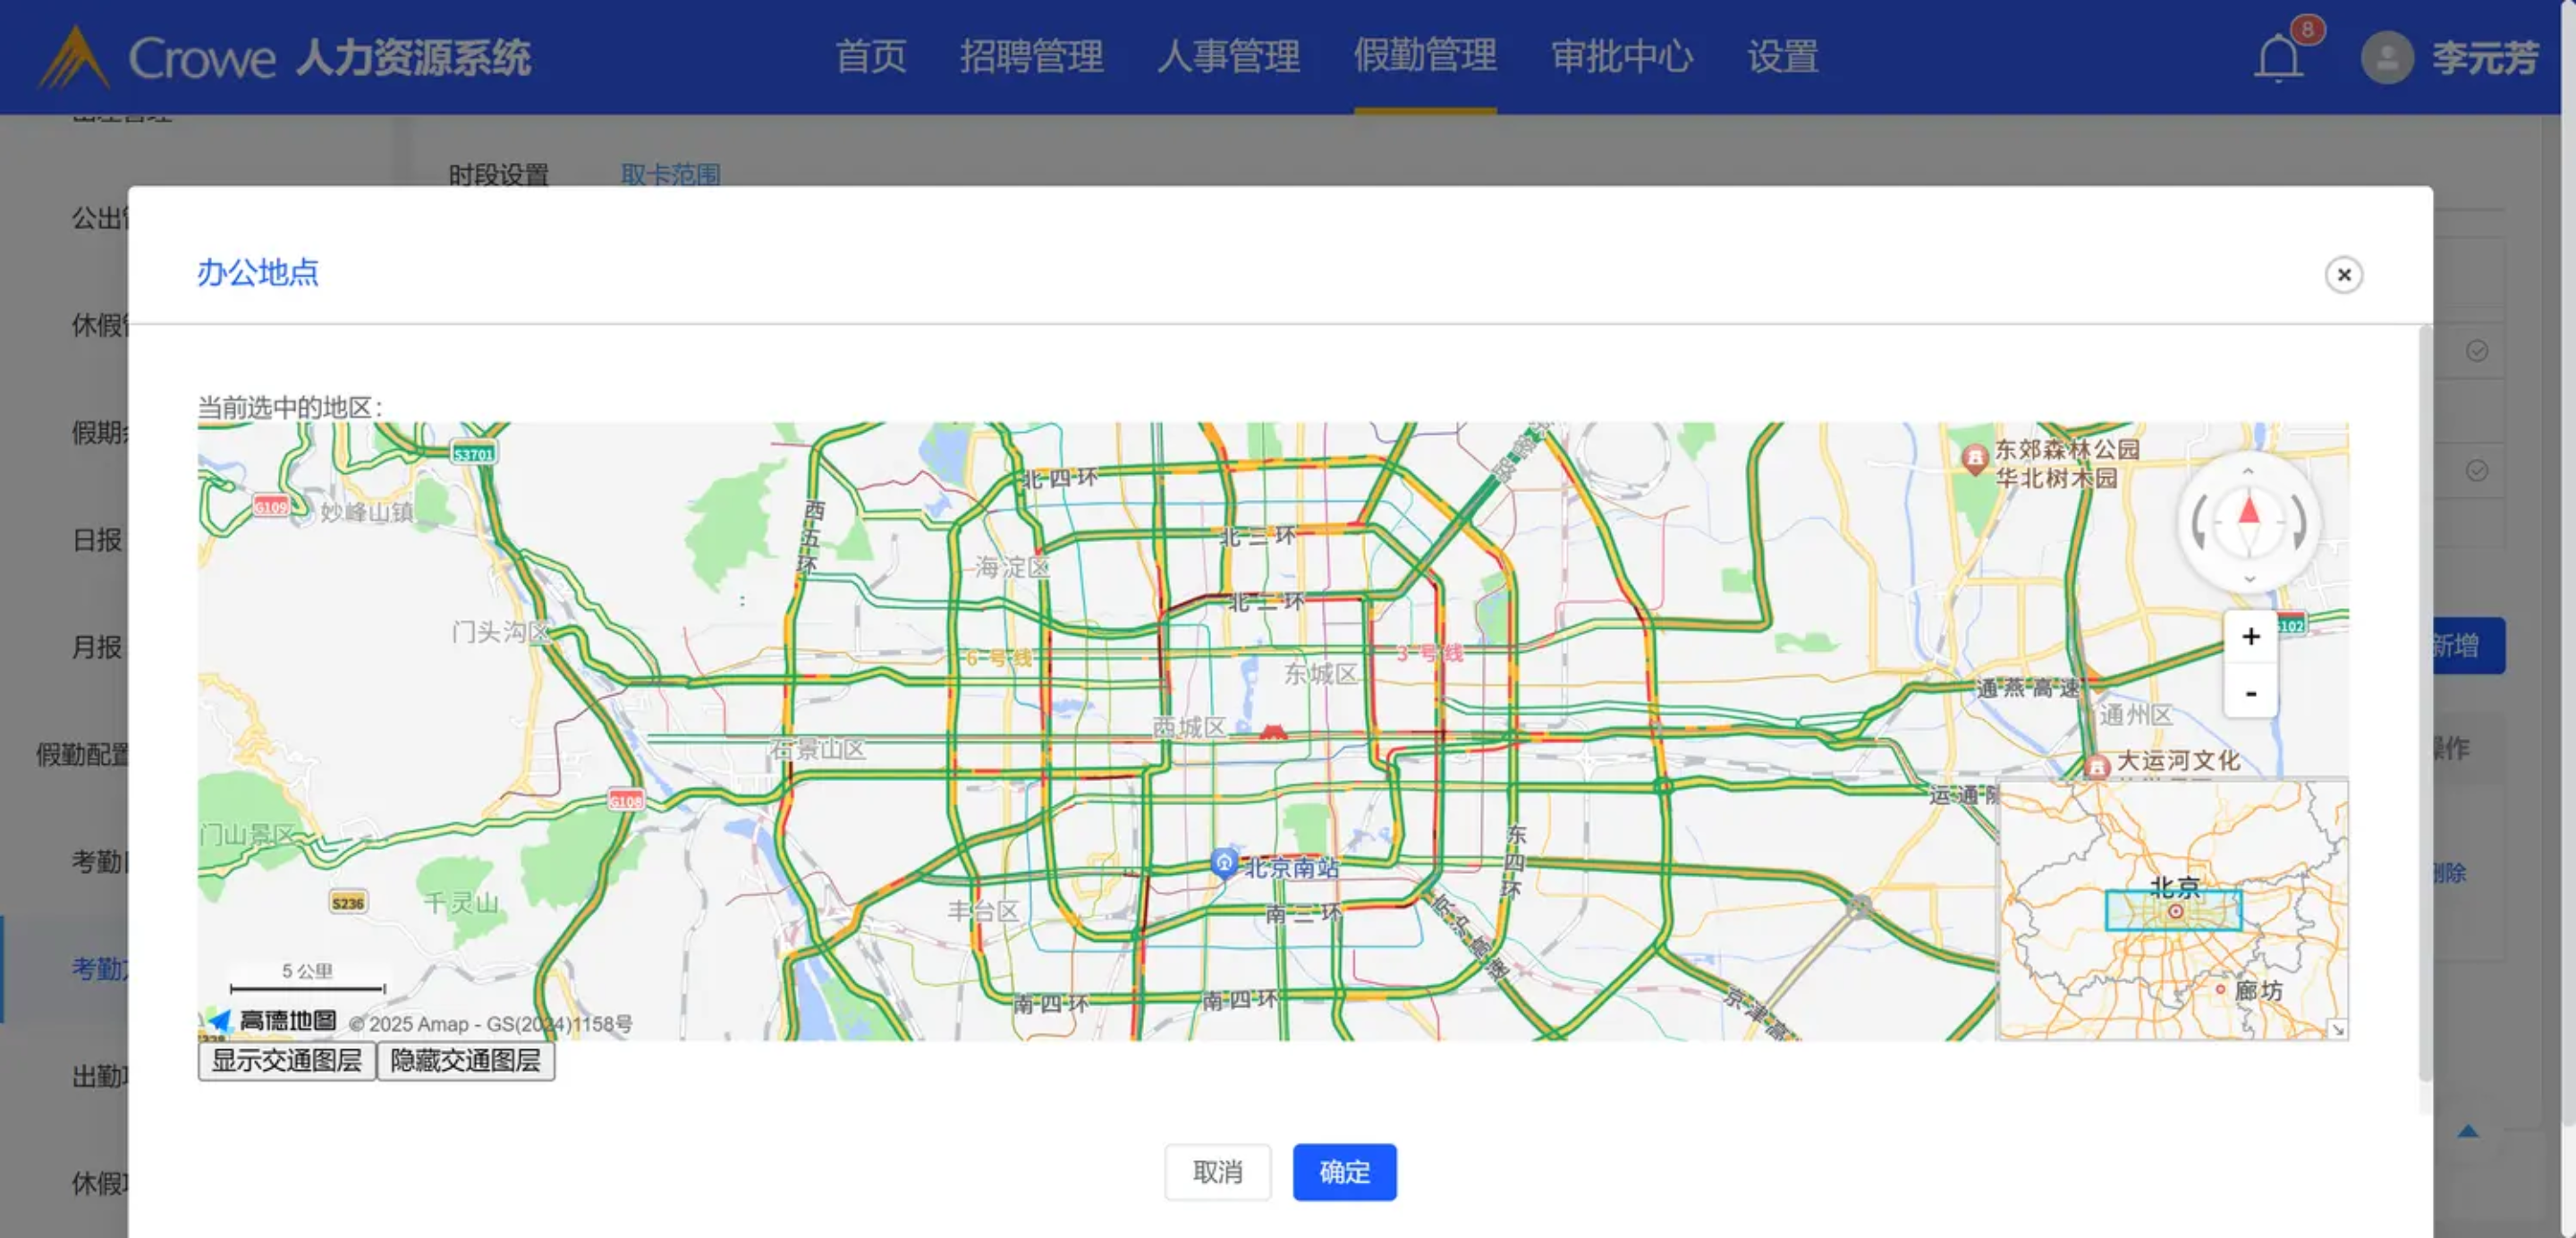Image resolution: width=2576 pixels, height=1238 pixels.
Task: Hide the traffic layer
Action: 465,1060
